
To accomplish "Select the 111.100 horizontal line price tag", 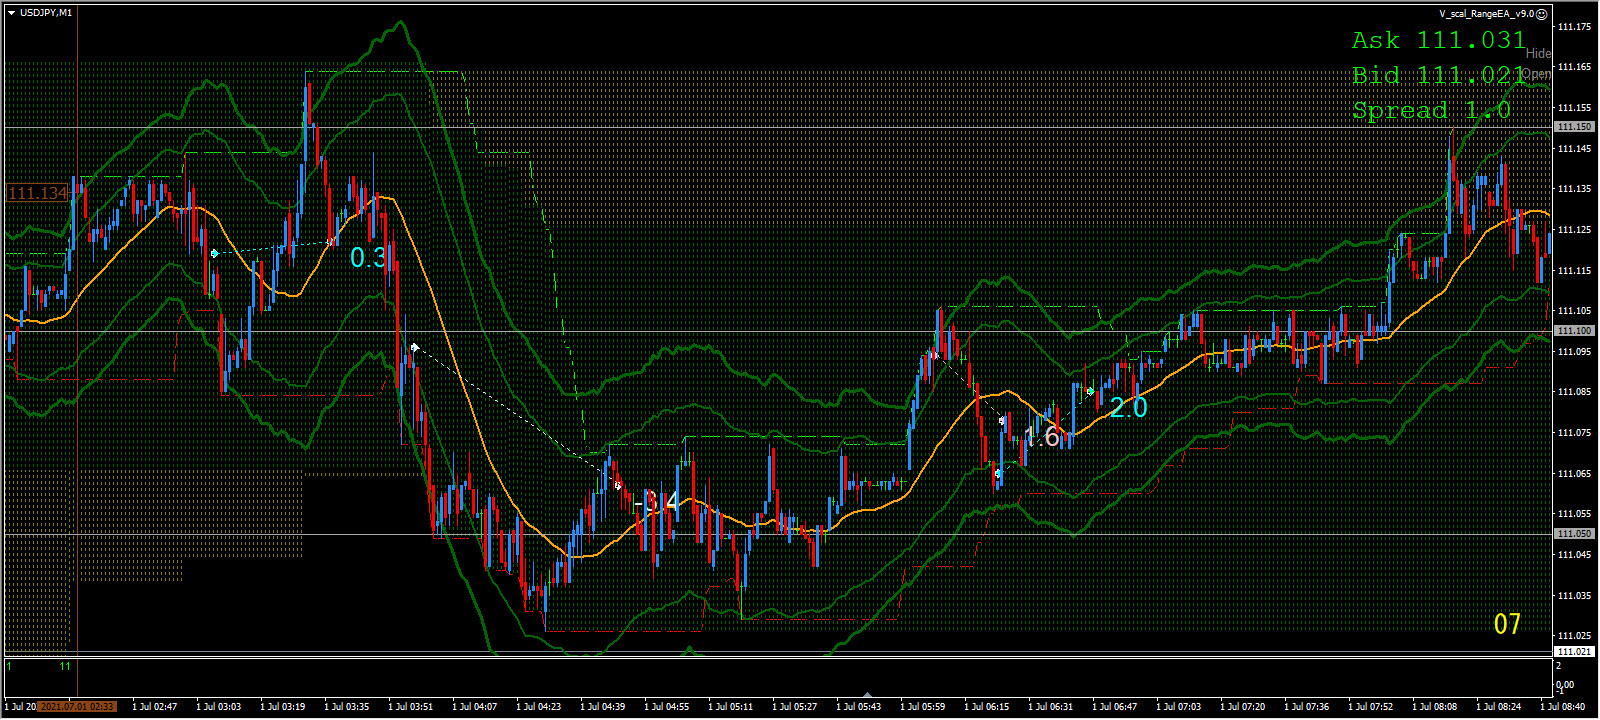I will [1574, 331].
